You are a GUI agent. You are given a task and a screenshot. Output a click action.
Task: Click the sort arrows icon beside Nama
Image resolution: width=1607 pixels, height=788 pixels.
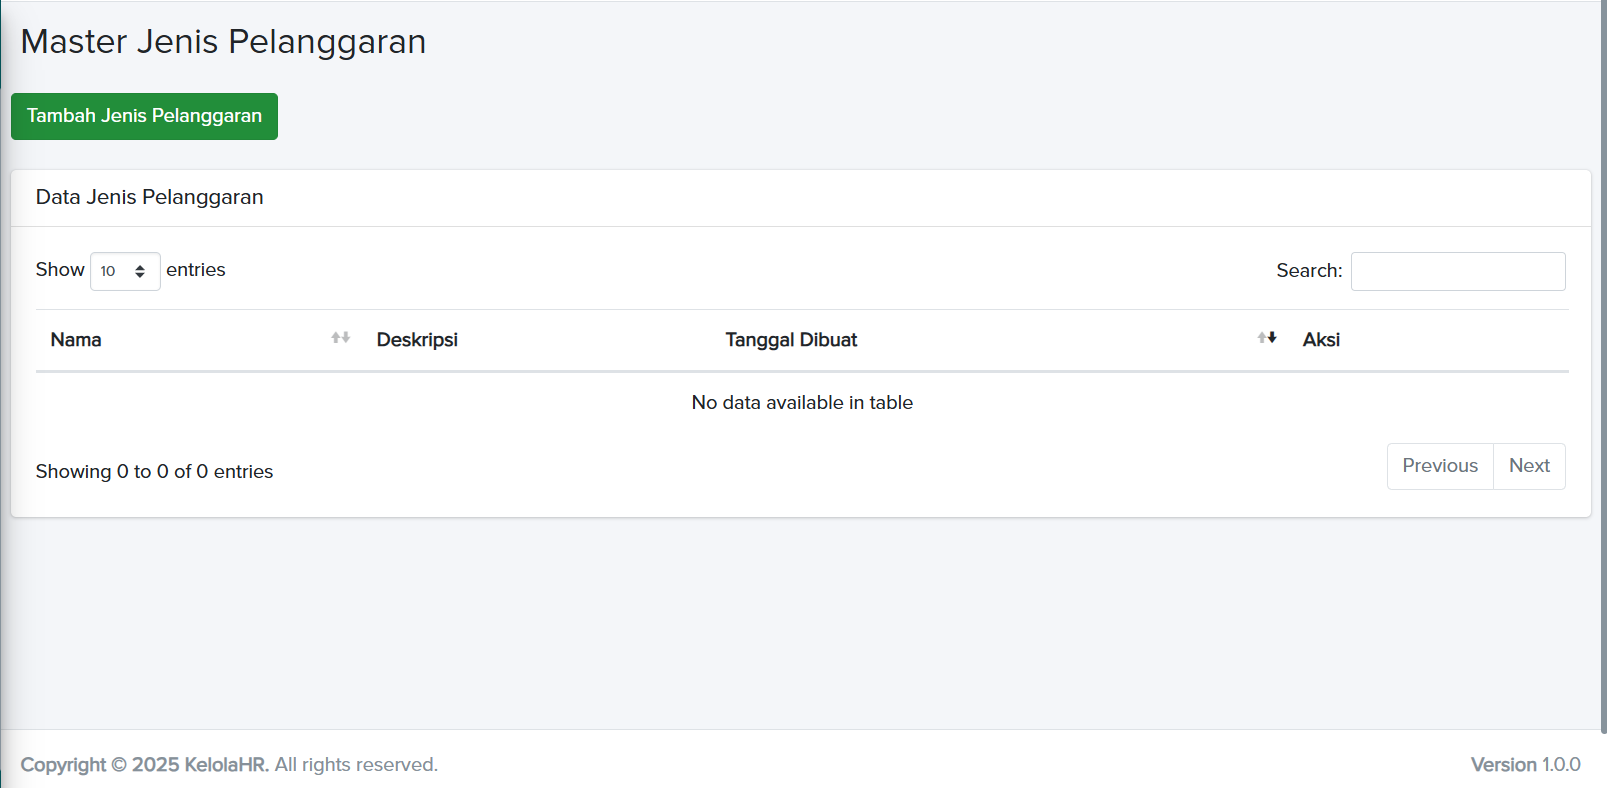(341, 338)
